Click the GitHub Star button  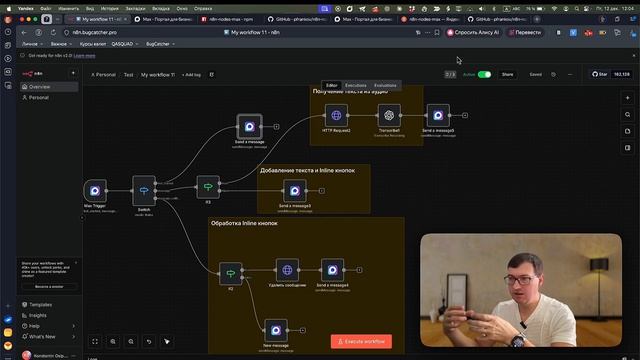pyautogui.click(x=600, y=74)
